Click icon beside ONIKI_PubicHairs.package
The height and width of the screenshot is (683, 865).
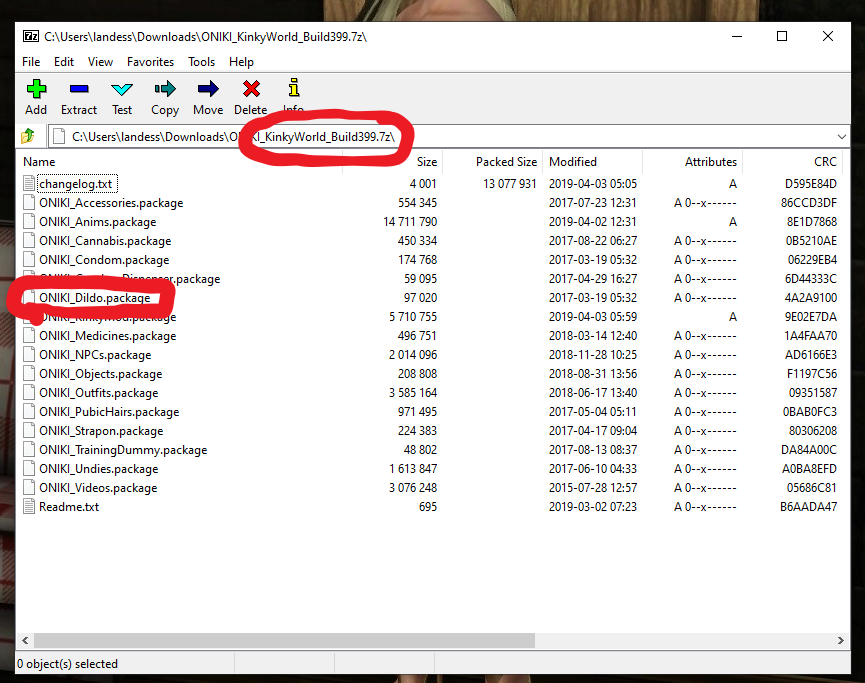click(29, 412)
